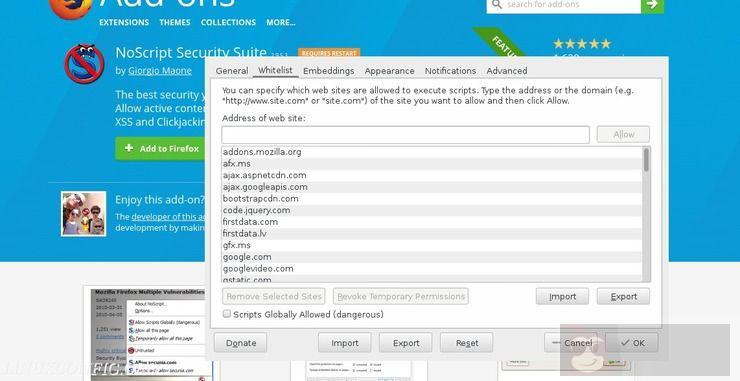This screenshot has width=740, height=381.
Task: Click the Requires Restart badge
Action: pyautogui.click(x=329, y=53)
